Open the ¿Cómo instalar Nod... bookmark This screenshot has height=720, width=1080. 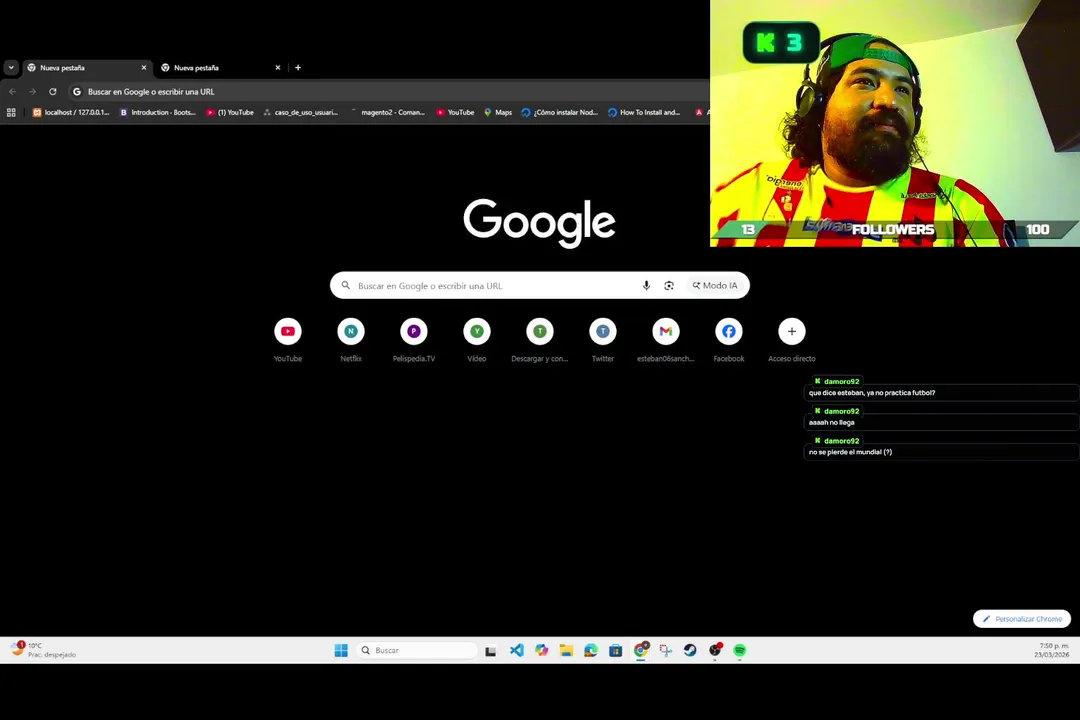[560, 112]
